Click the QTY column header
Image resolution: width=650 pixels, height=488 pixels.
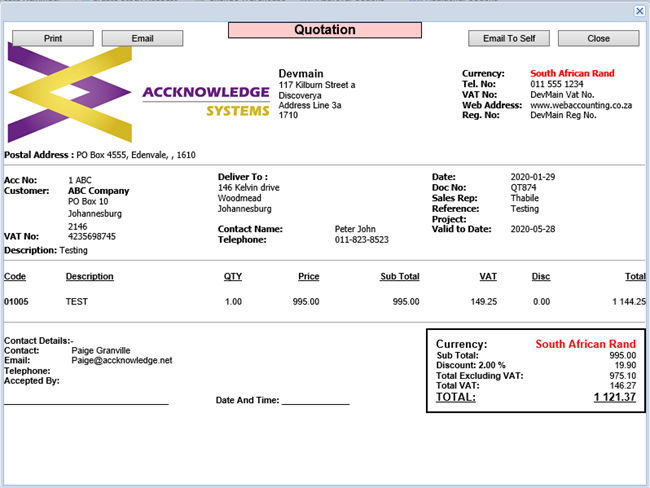click(x=233, y=276)
